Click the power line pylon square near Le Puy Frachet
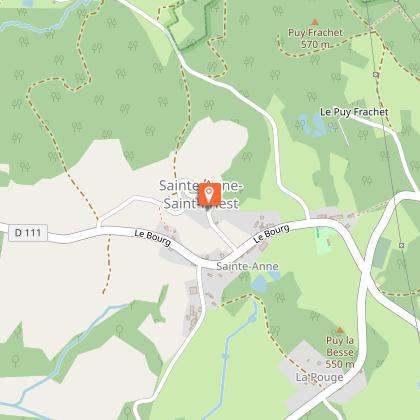Image resolution: width=420 pixels, height=420 pixels. pyautogui.click(x=376, y=75)
